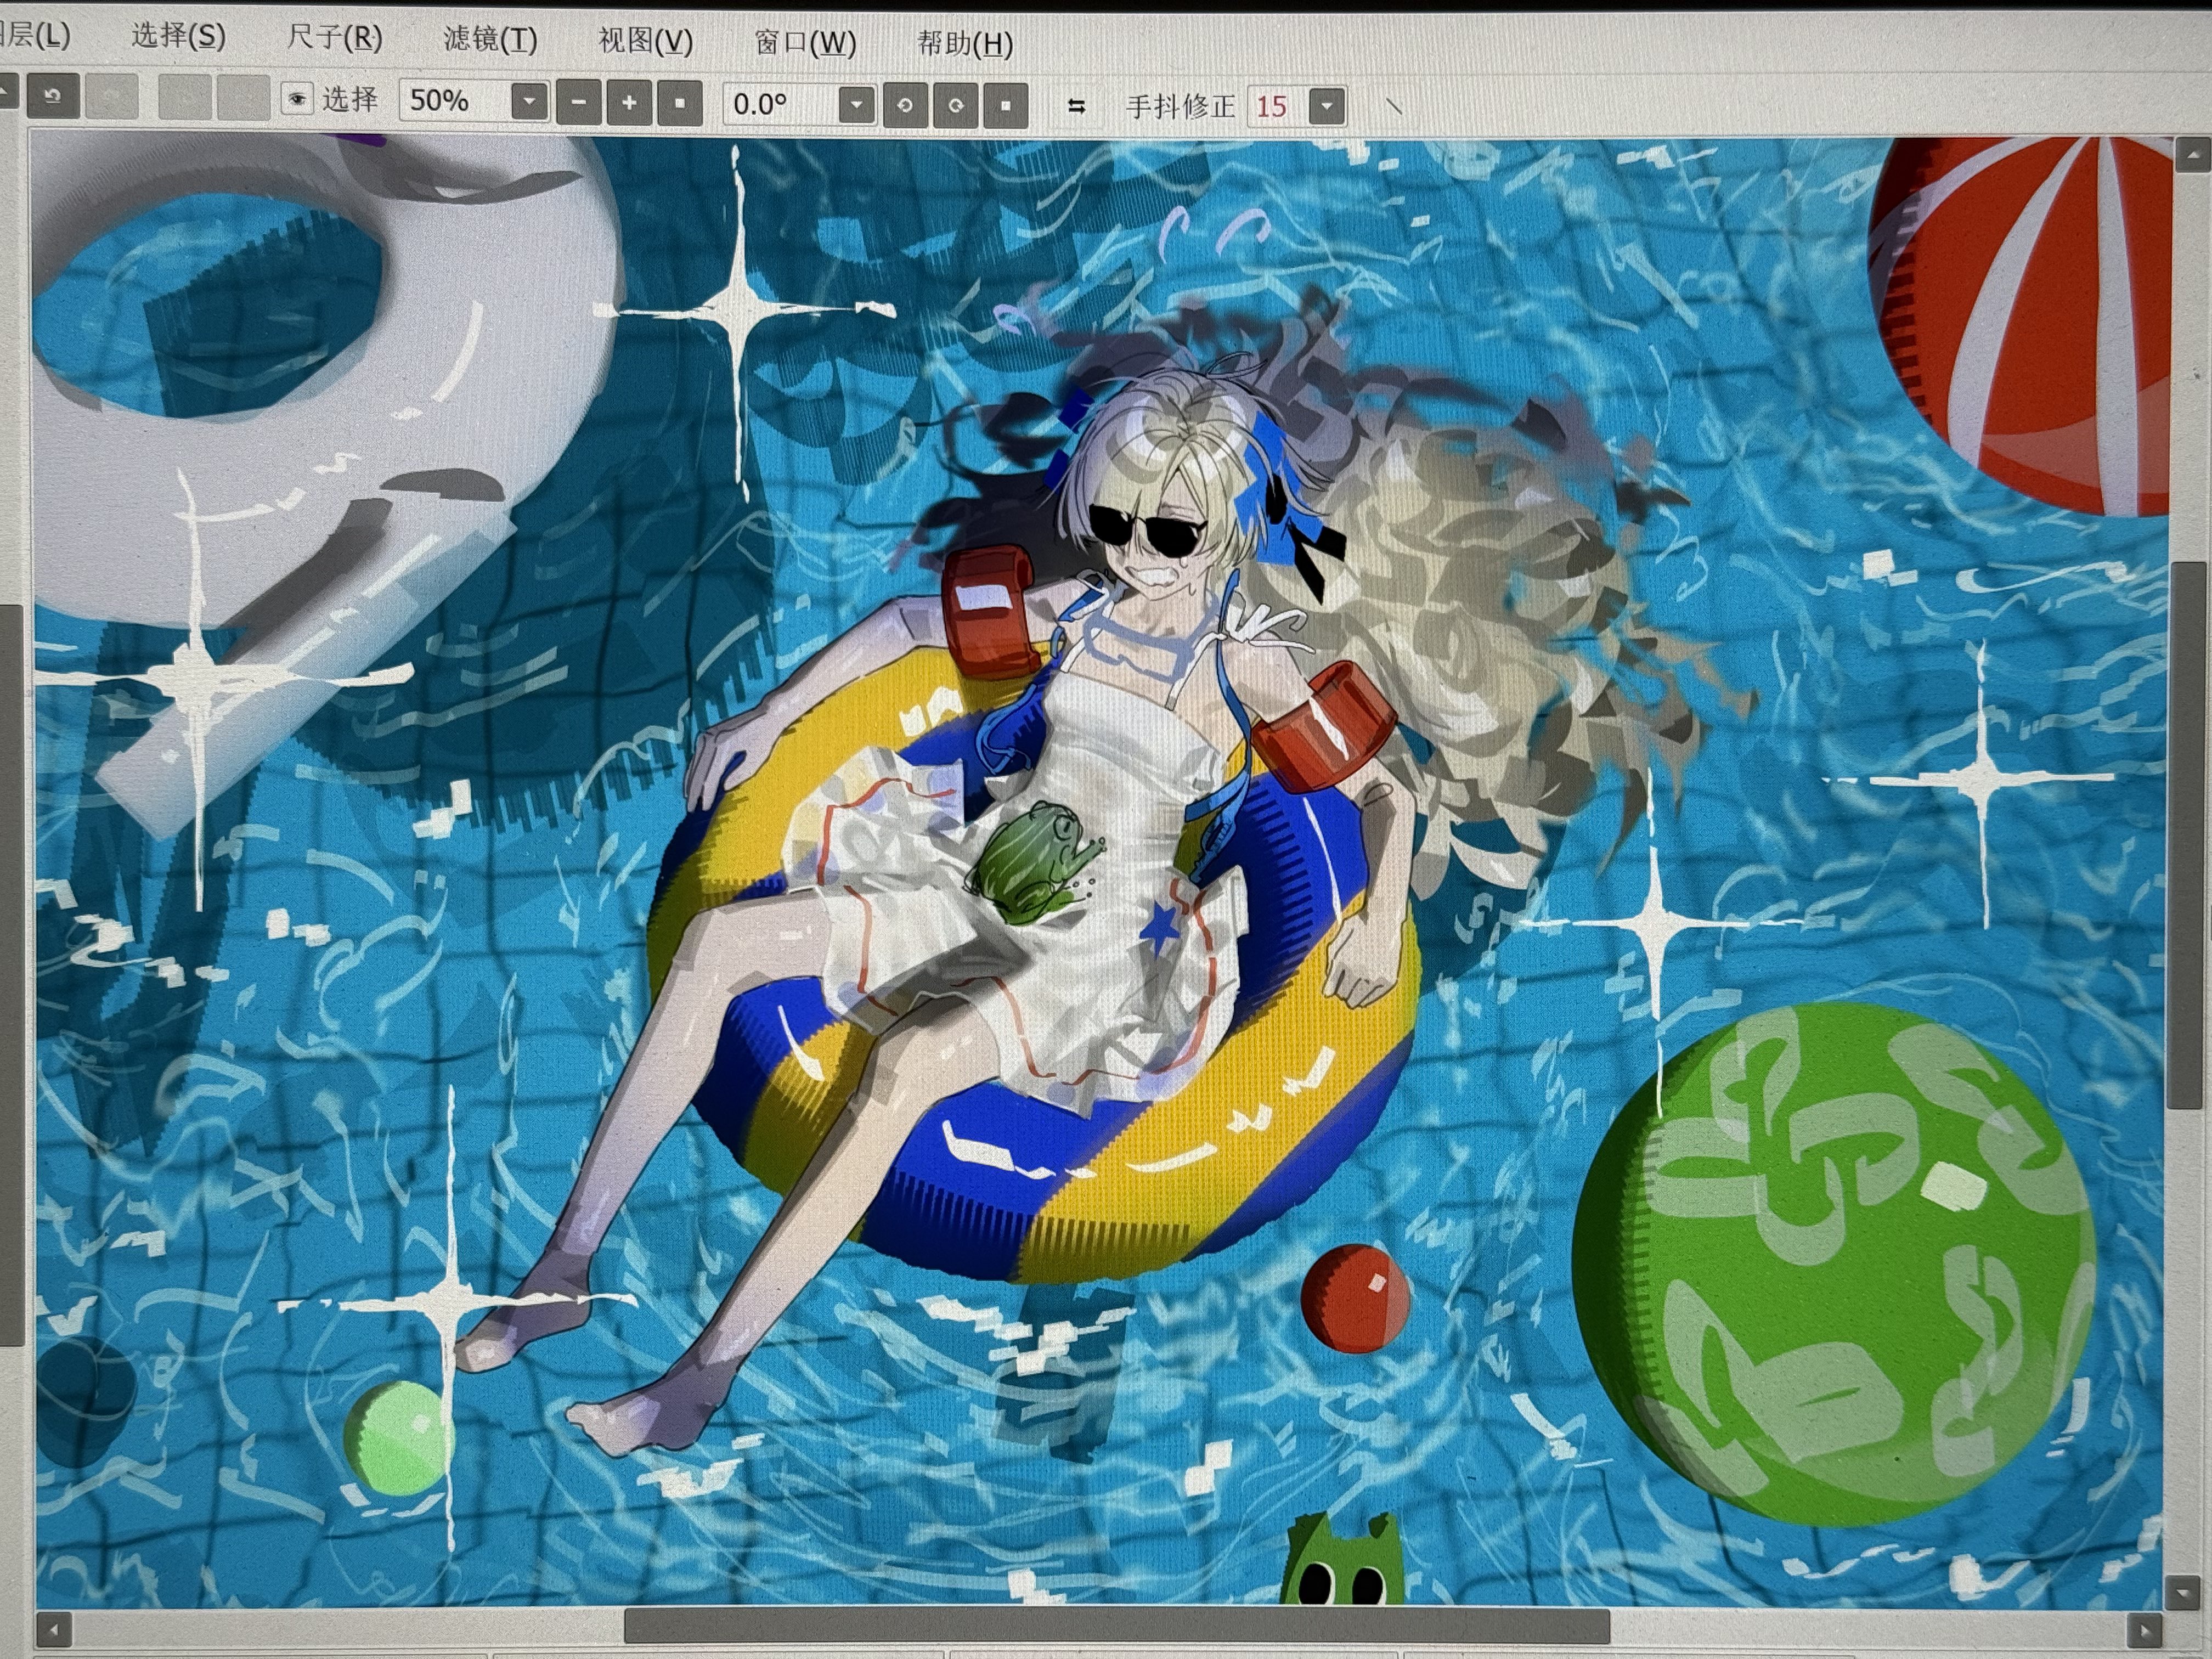Flip canvas horizontally with arrows icon
The image size is (2212, 1659).
1076,106
